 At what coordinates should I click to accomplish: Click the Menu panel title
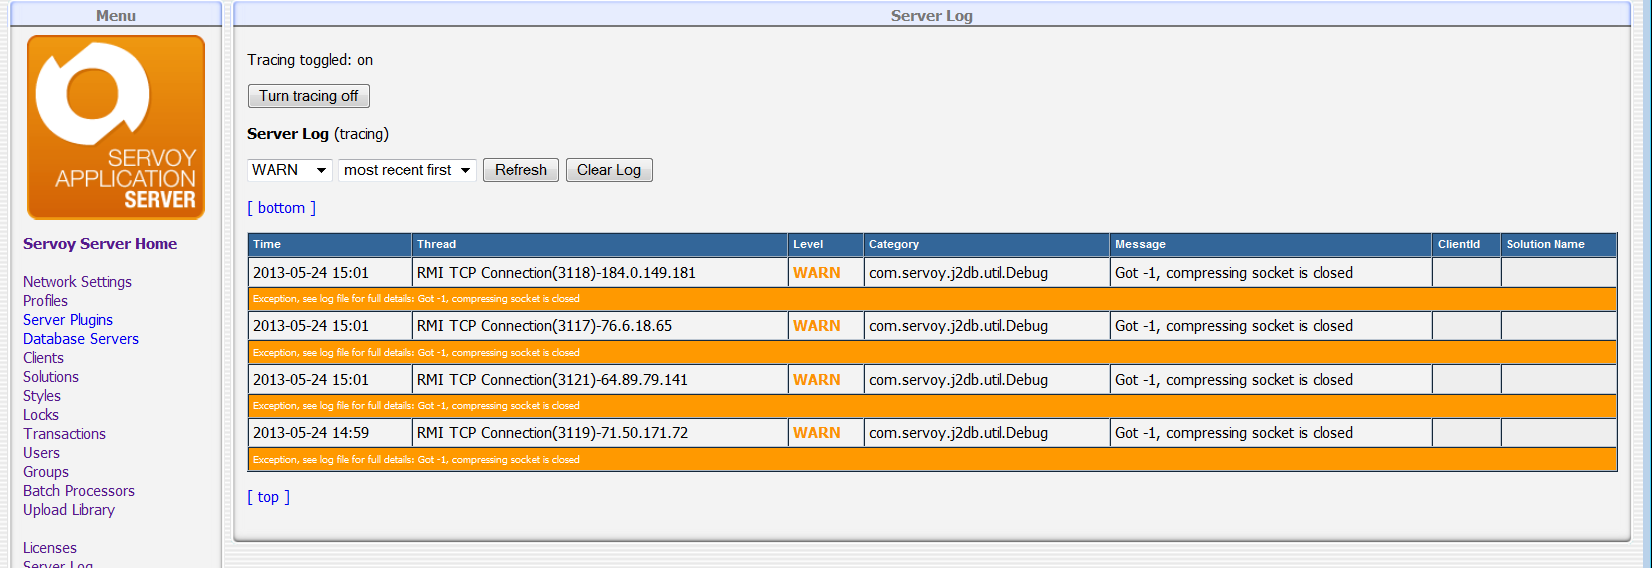[x=116, y=15]
